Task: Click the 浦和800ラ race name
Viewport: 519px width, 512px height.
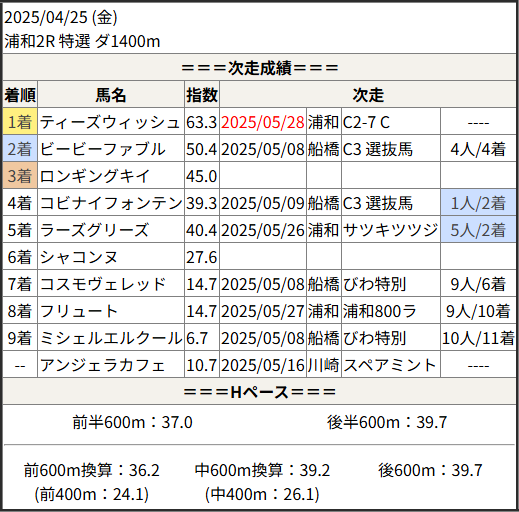Action: 380,311
